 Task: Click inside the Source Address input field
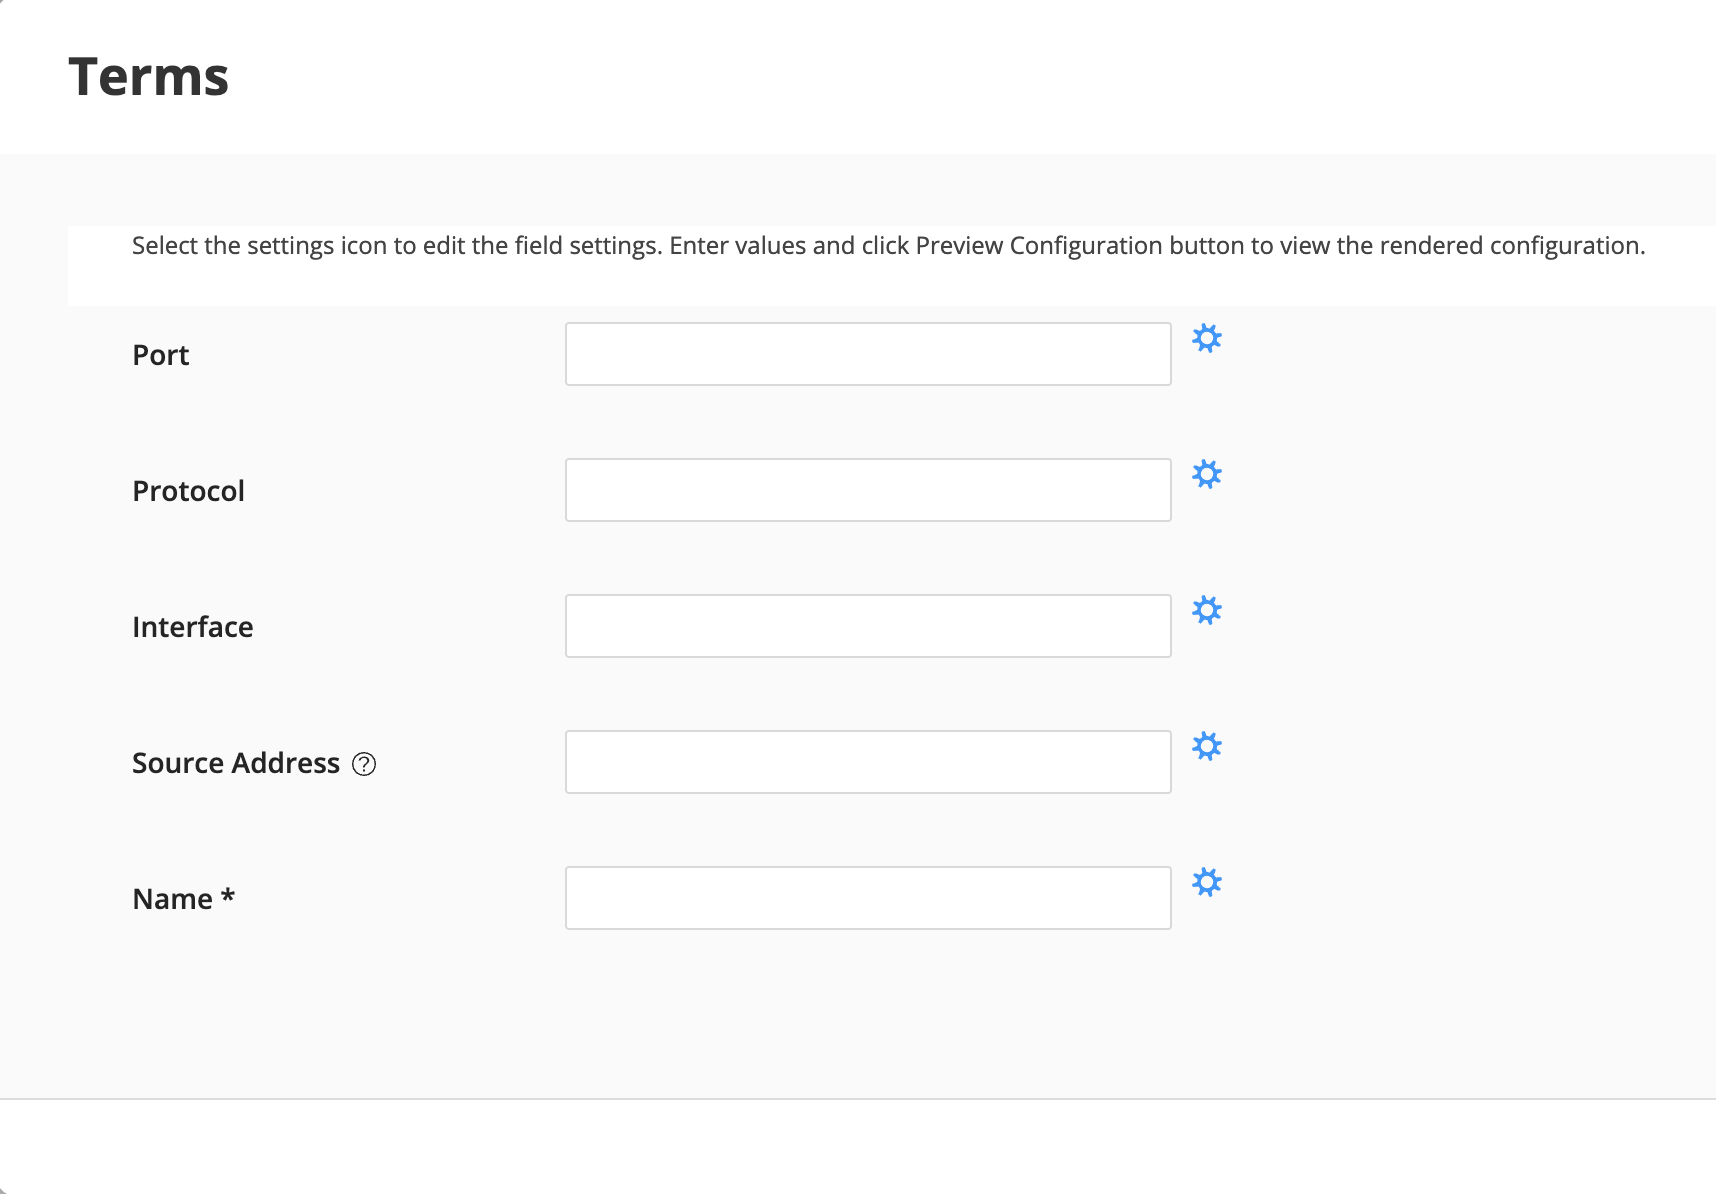click(x=868, y=761)
